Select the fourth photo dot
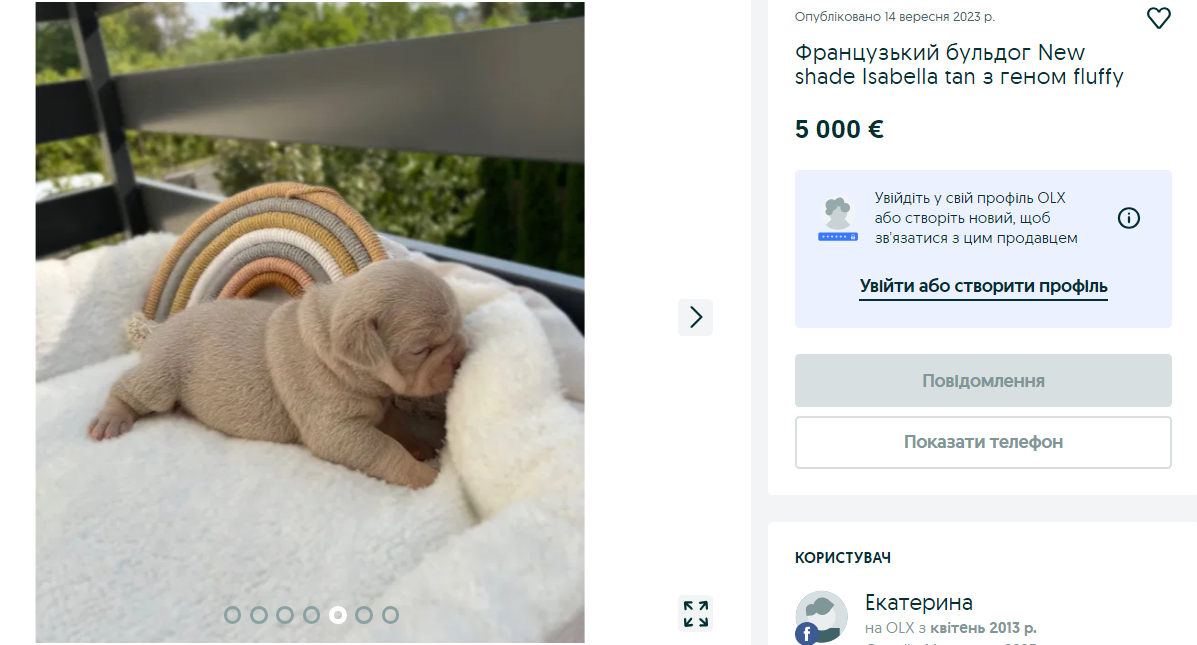Image resolution: width=1197 pixels, height=645 pixels. [312, 615]
